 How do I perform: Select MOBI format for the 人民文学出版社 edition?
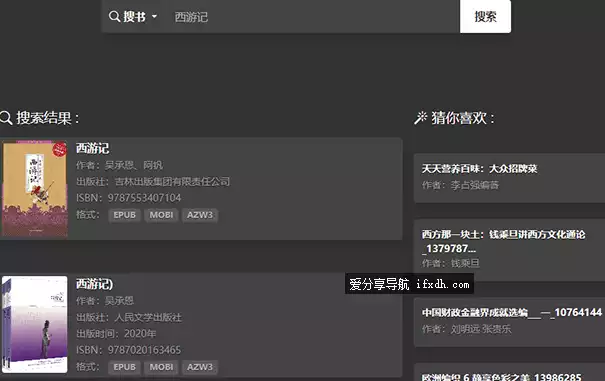click(x=161, y=367)
